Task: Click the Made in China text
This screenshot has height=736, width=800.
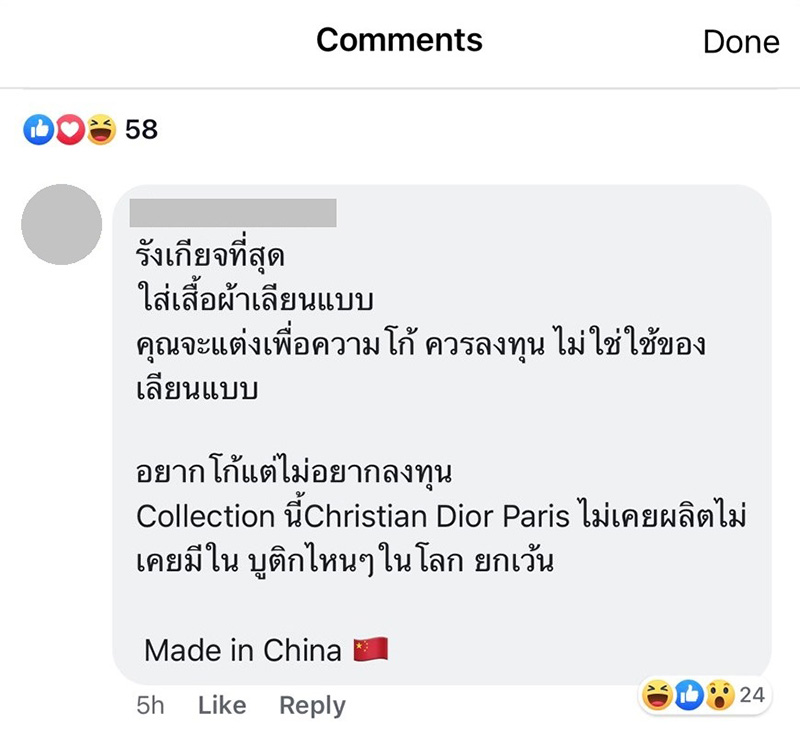Action: 243,650
